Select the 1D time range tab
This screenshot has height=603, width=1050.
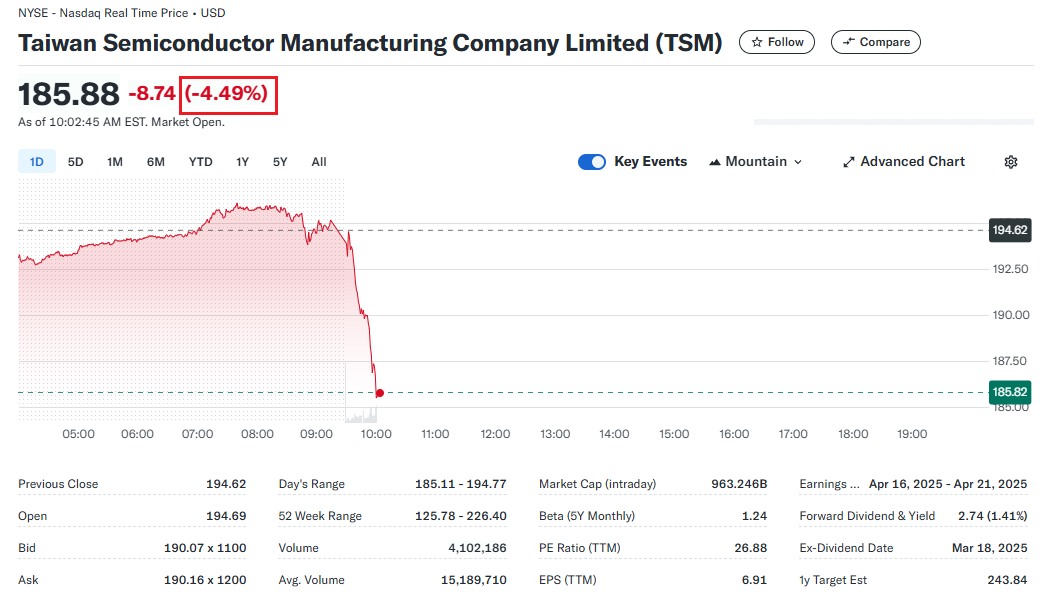(36, 162)
